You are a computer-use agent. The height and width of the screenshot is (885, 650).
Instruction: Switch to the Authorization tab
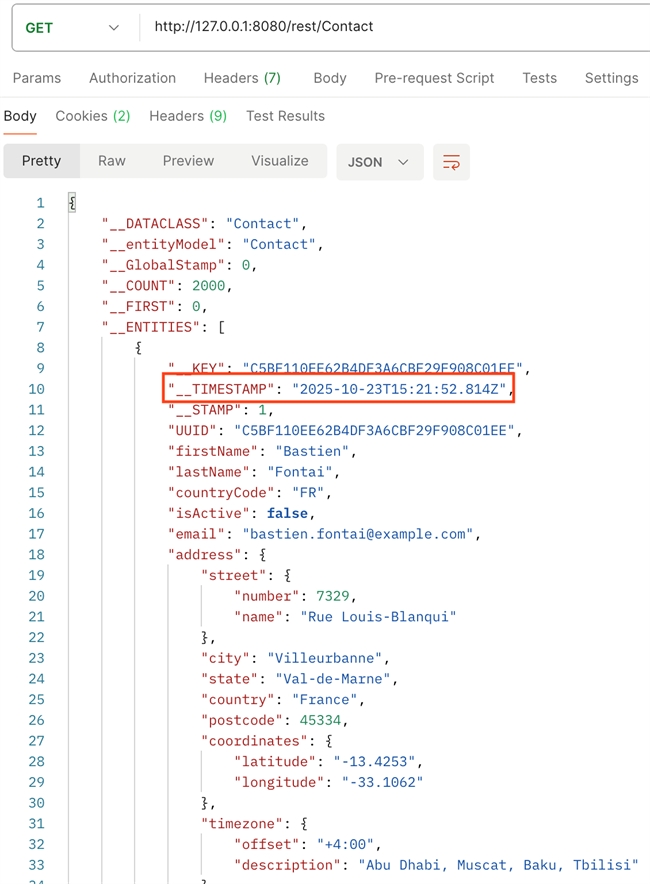132,78
